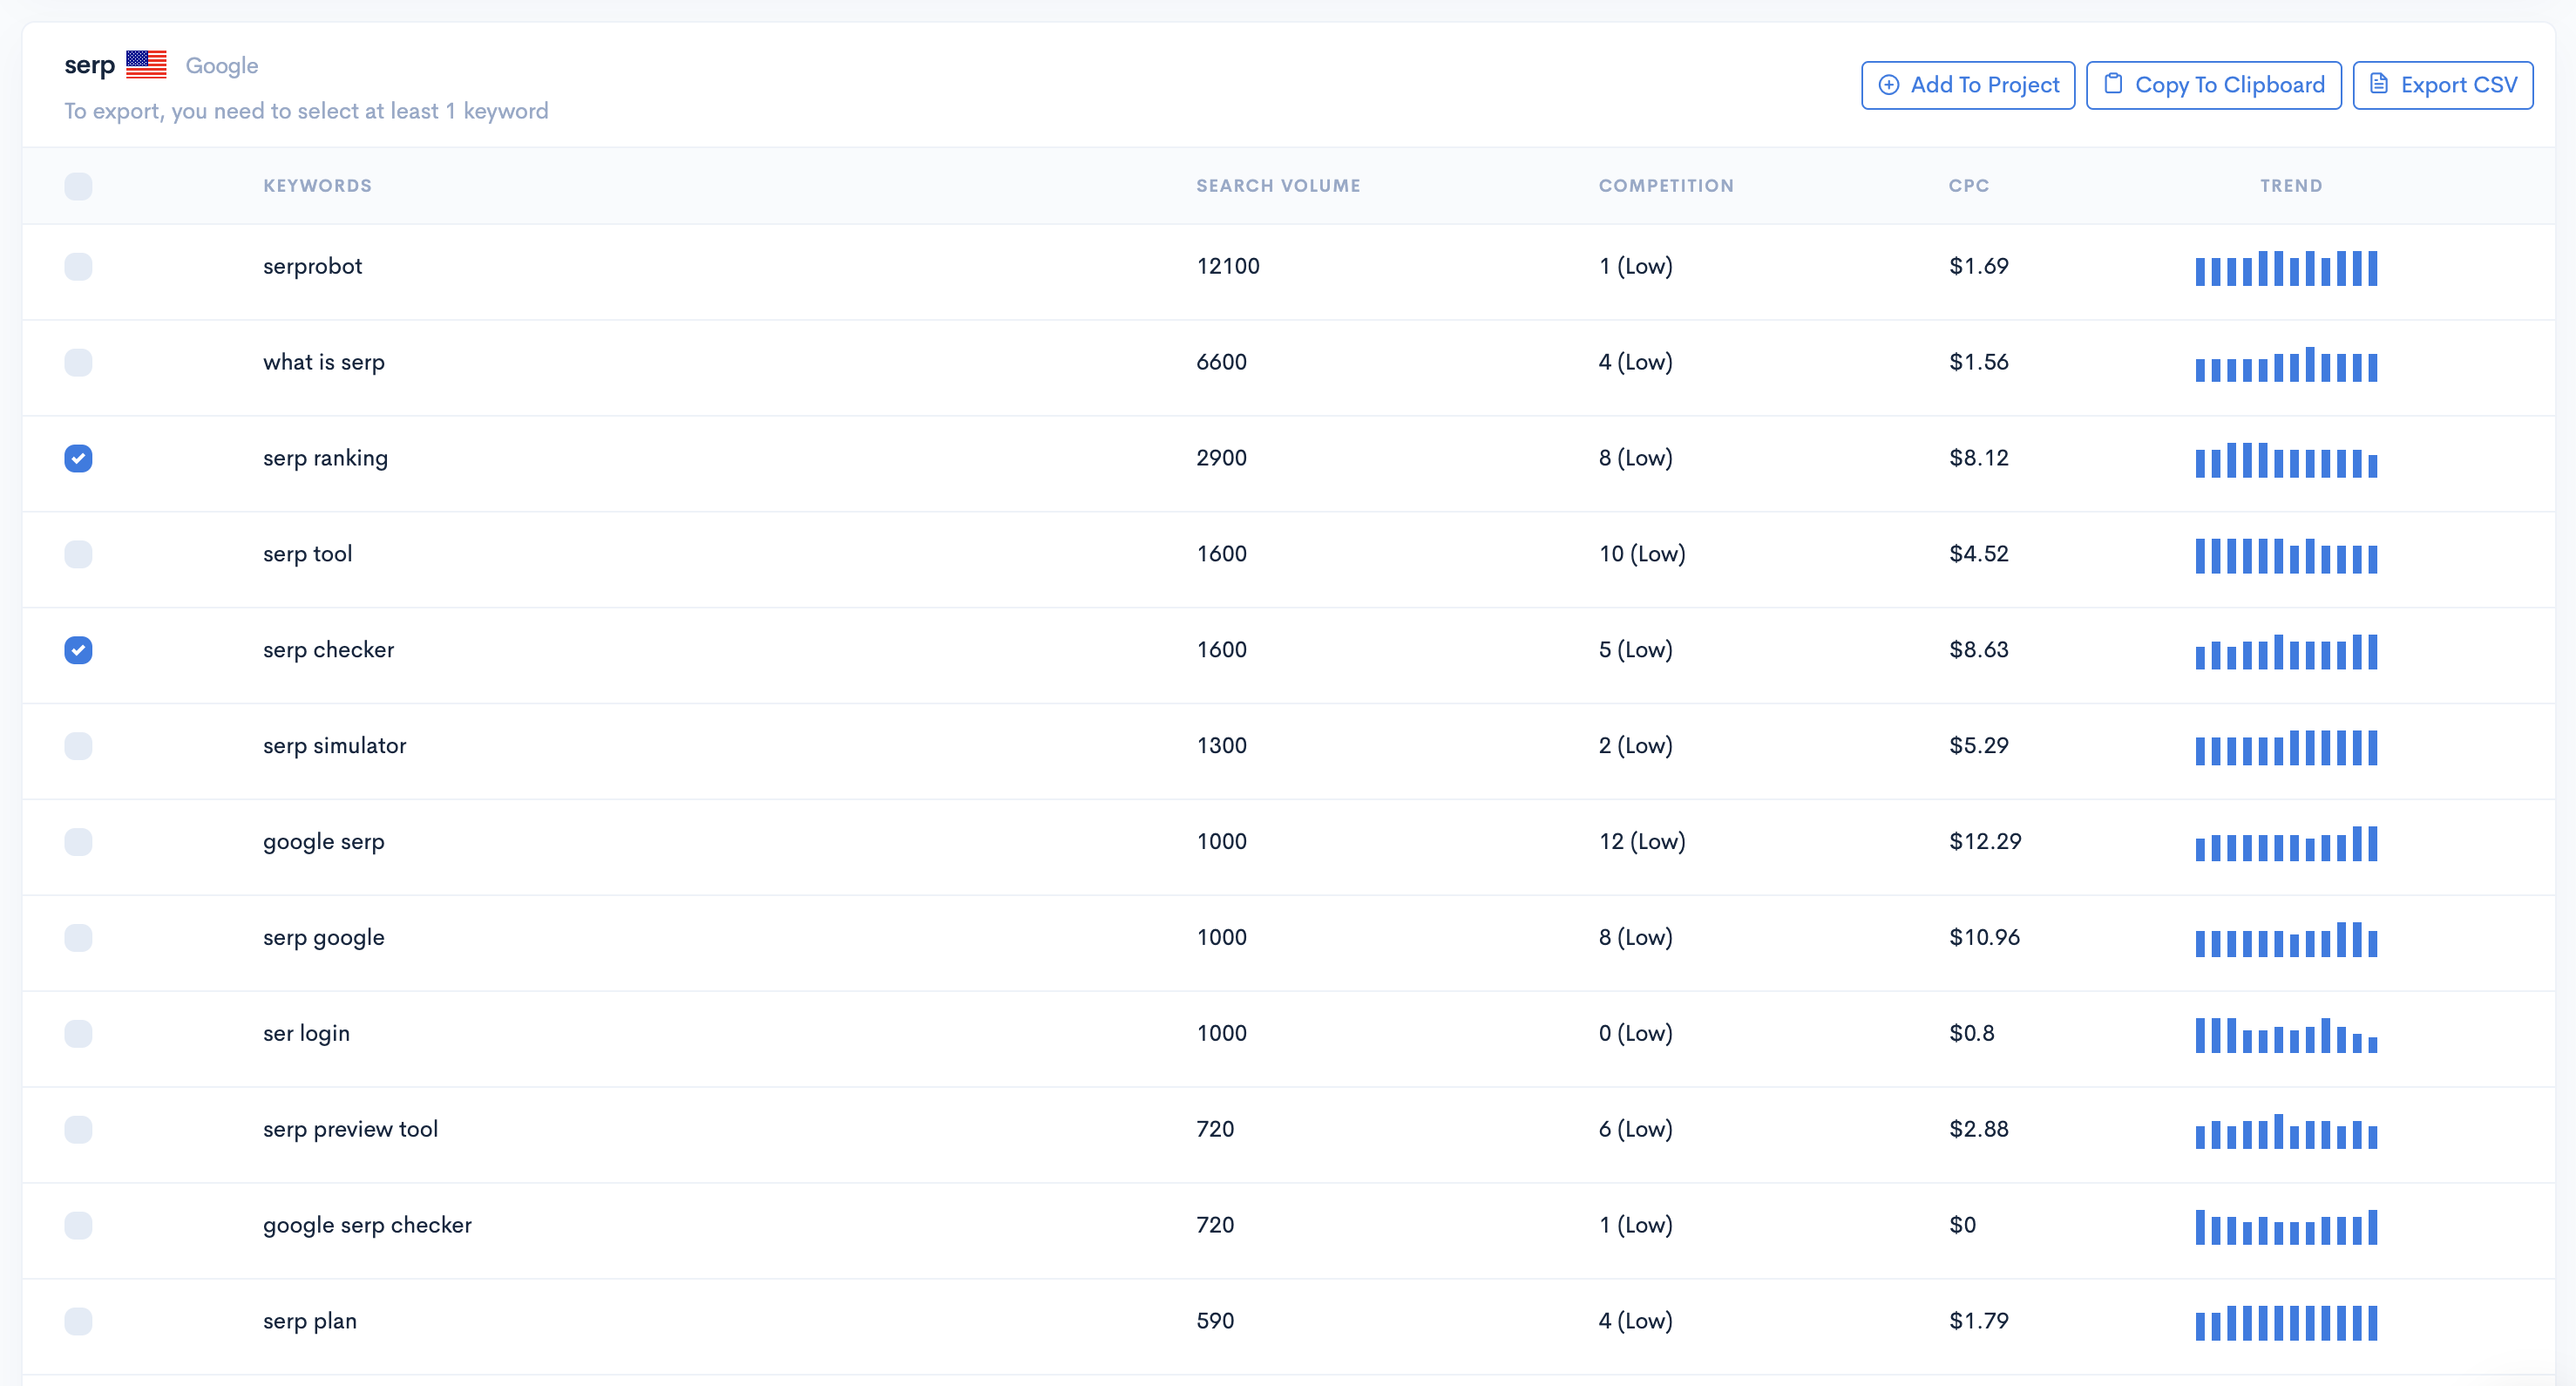Click the google serp checker keyword
This screenshot has width=2576, height=1386.
pyautogui.click(x=367, y=1225)
